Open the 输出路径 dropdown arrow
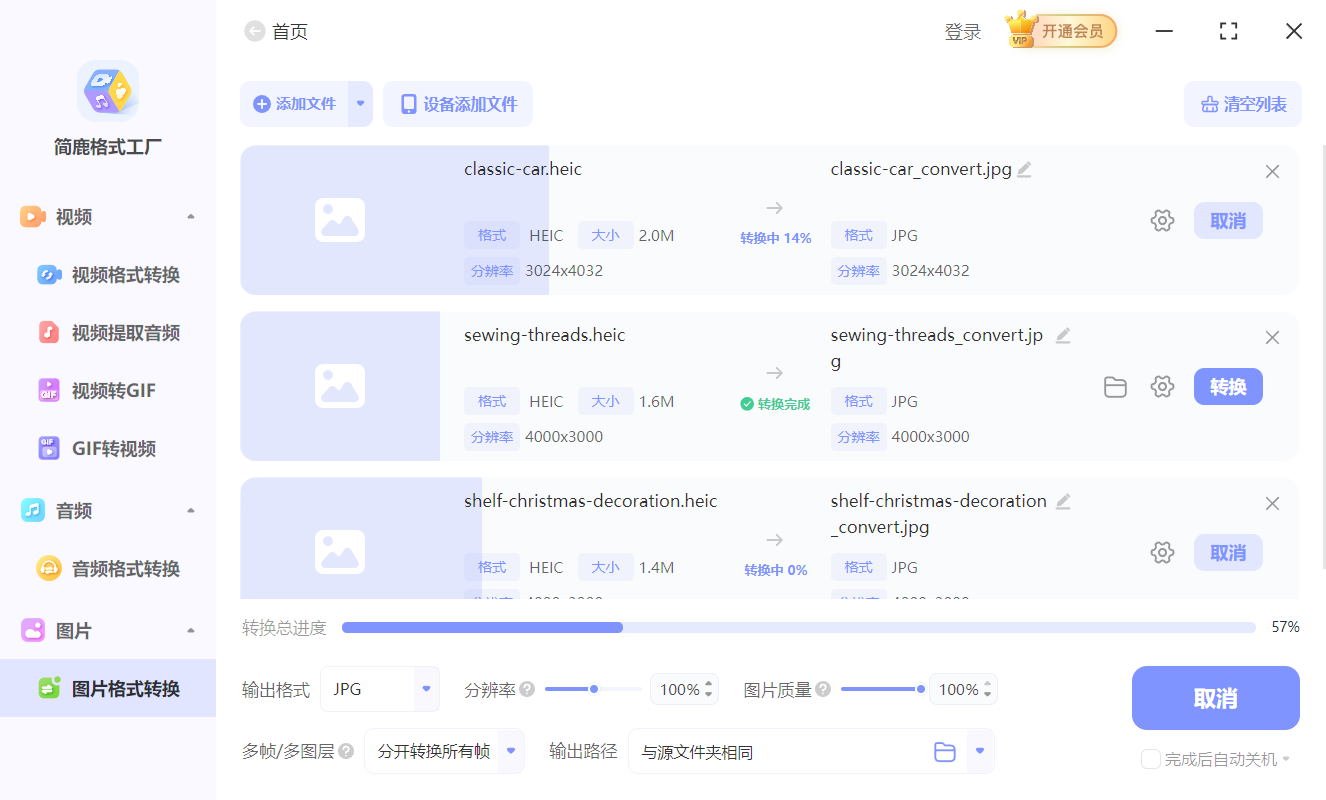Image resolution: width=1326 pixels, height=800 pixels. point(980,751)
